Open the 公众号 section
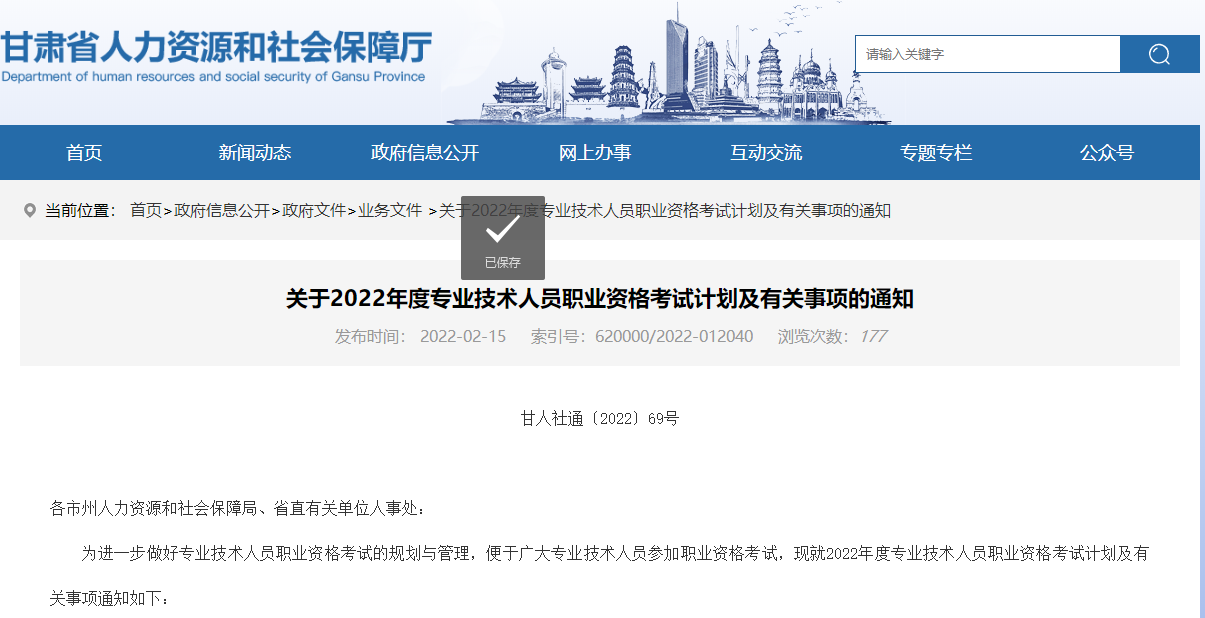Image resolution: width=1205 pixels, height=618 pixels. click(x=1107, y=152)
